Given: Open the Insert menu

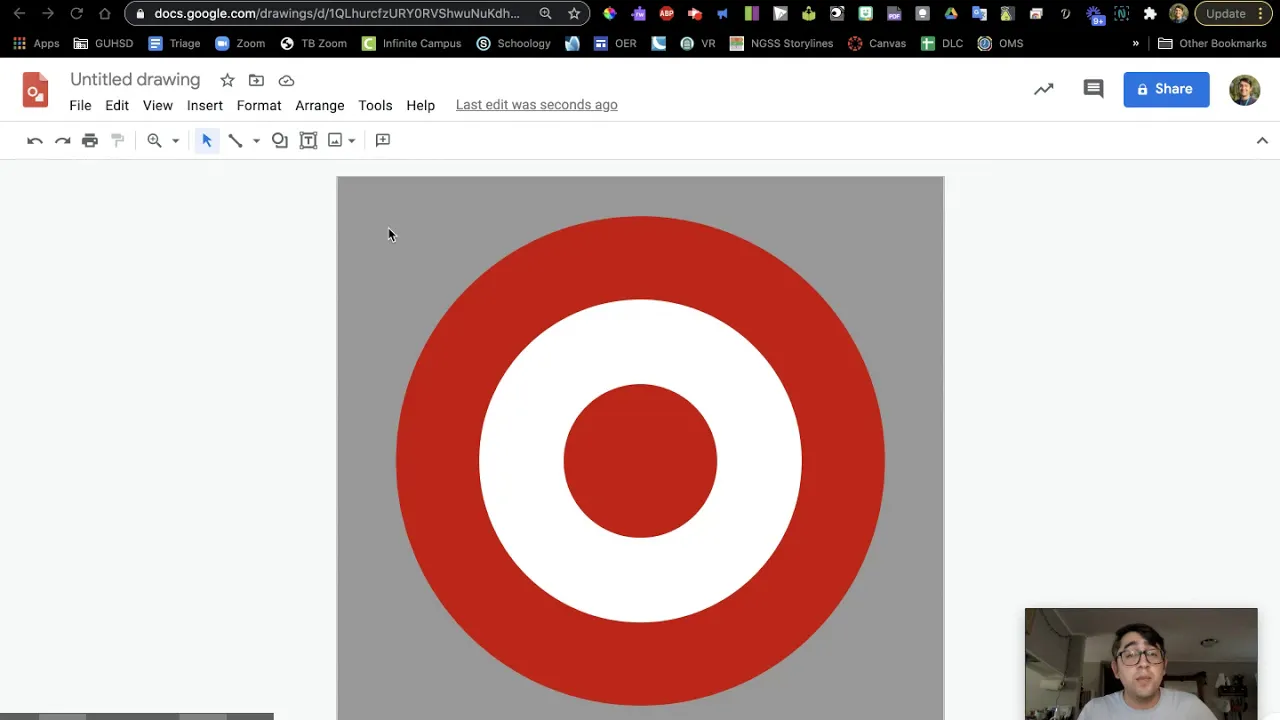Looking at the screenshot, I should tap(205, 105).
